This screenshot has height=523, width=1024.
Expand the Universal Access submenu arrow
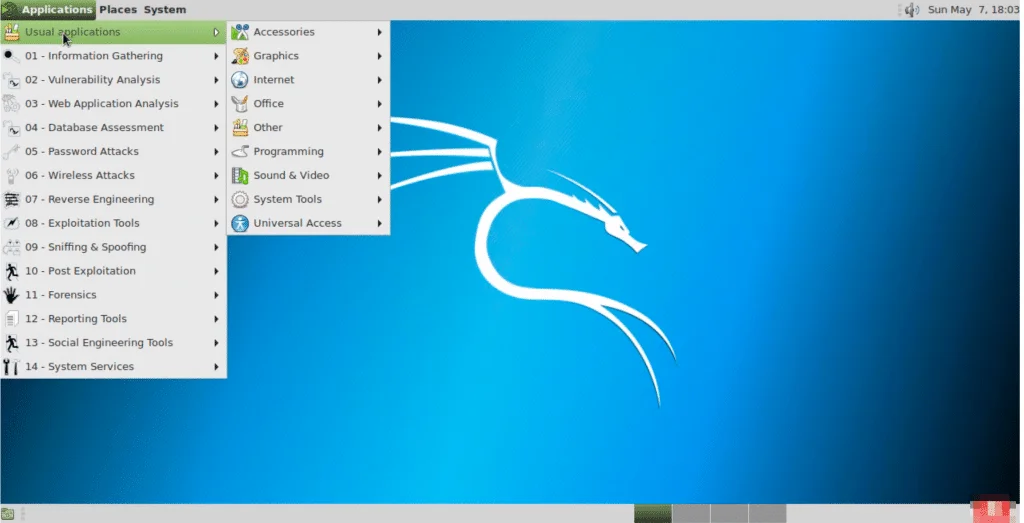pyautogui.click(x=379, y=223)
